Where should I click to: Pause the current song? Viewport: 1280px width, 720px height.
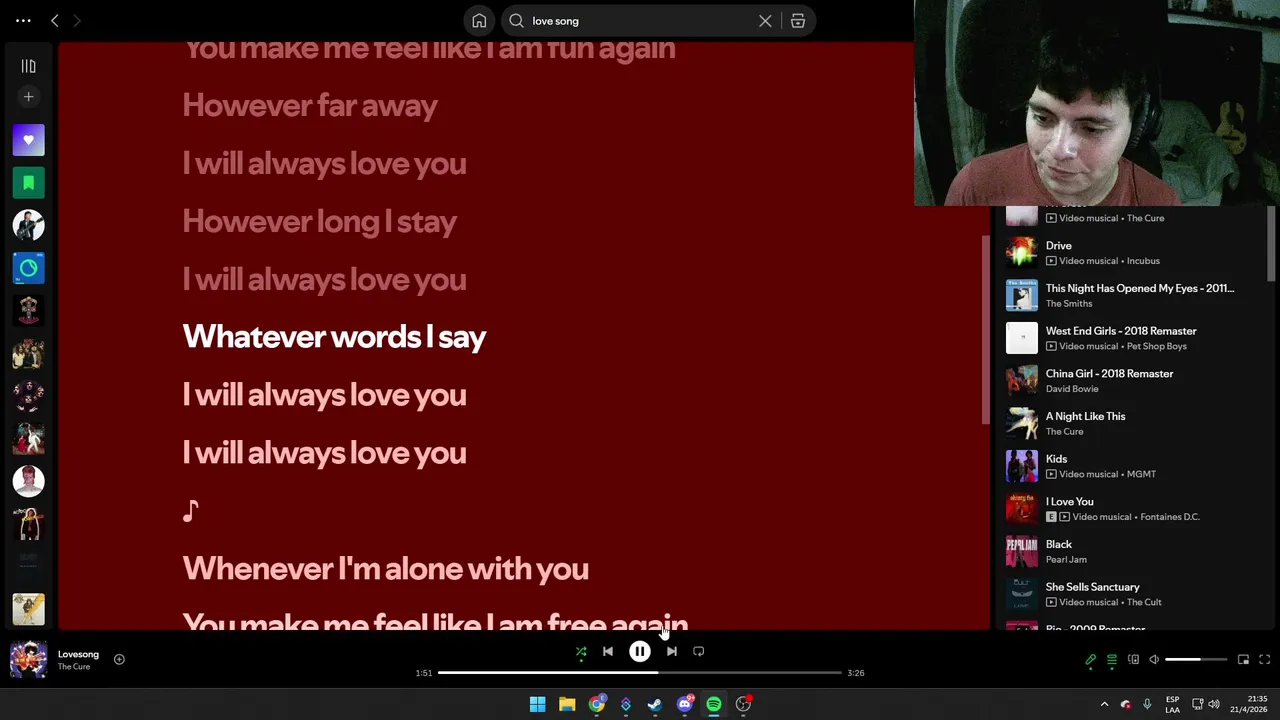coord(640,652)
